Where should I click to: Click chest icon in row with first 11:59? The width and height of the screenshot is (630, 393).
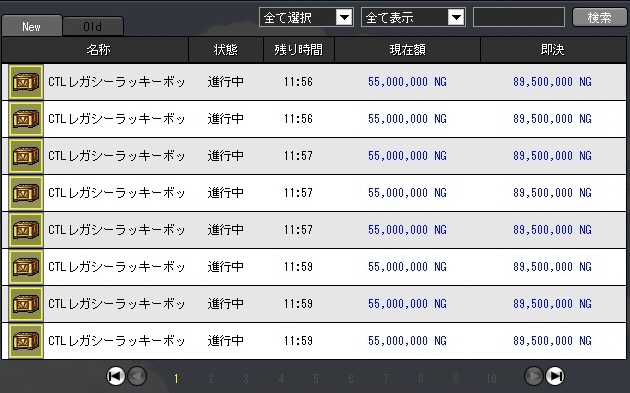coord(26,267)
